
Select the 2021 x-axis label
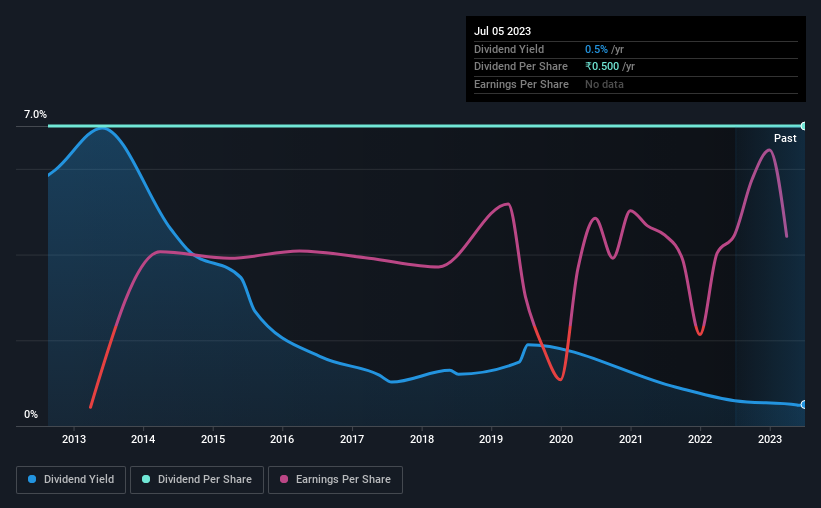(630, 439)
